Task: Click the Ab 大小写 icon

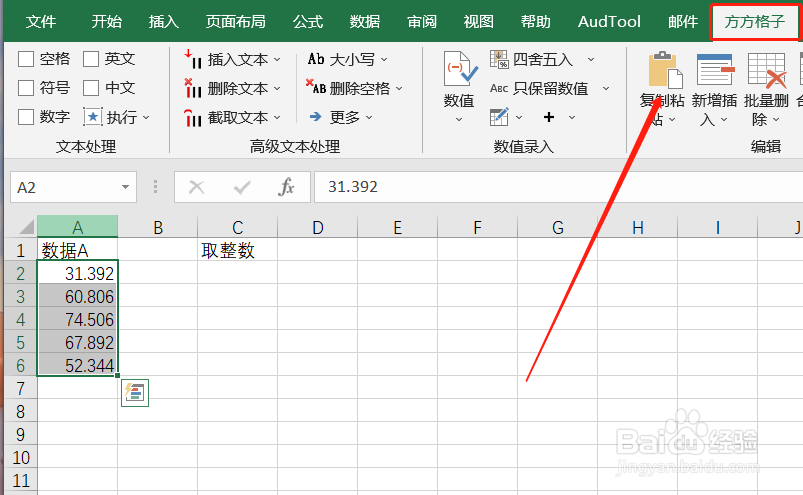Action: point(316,59)
